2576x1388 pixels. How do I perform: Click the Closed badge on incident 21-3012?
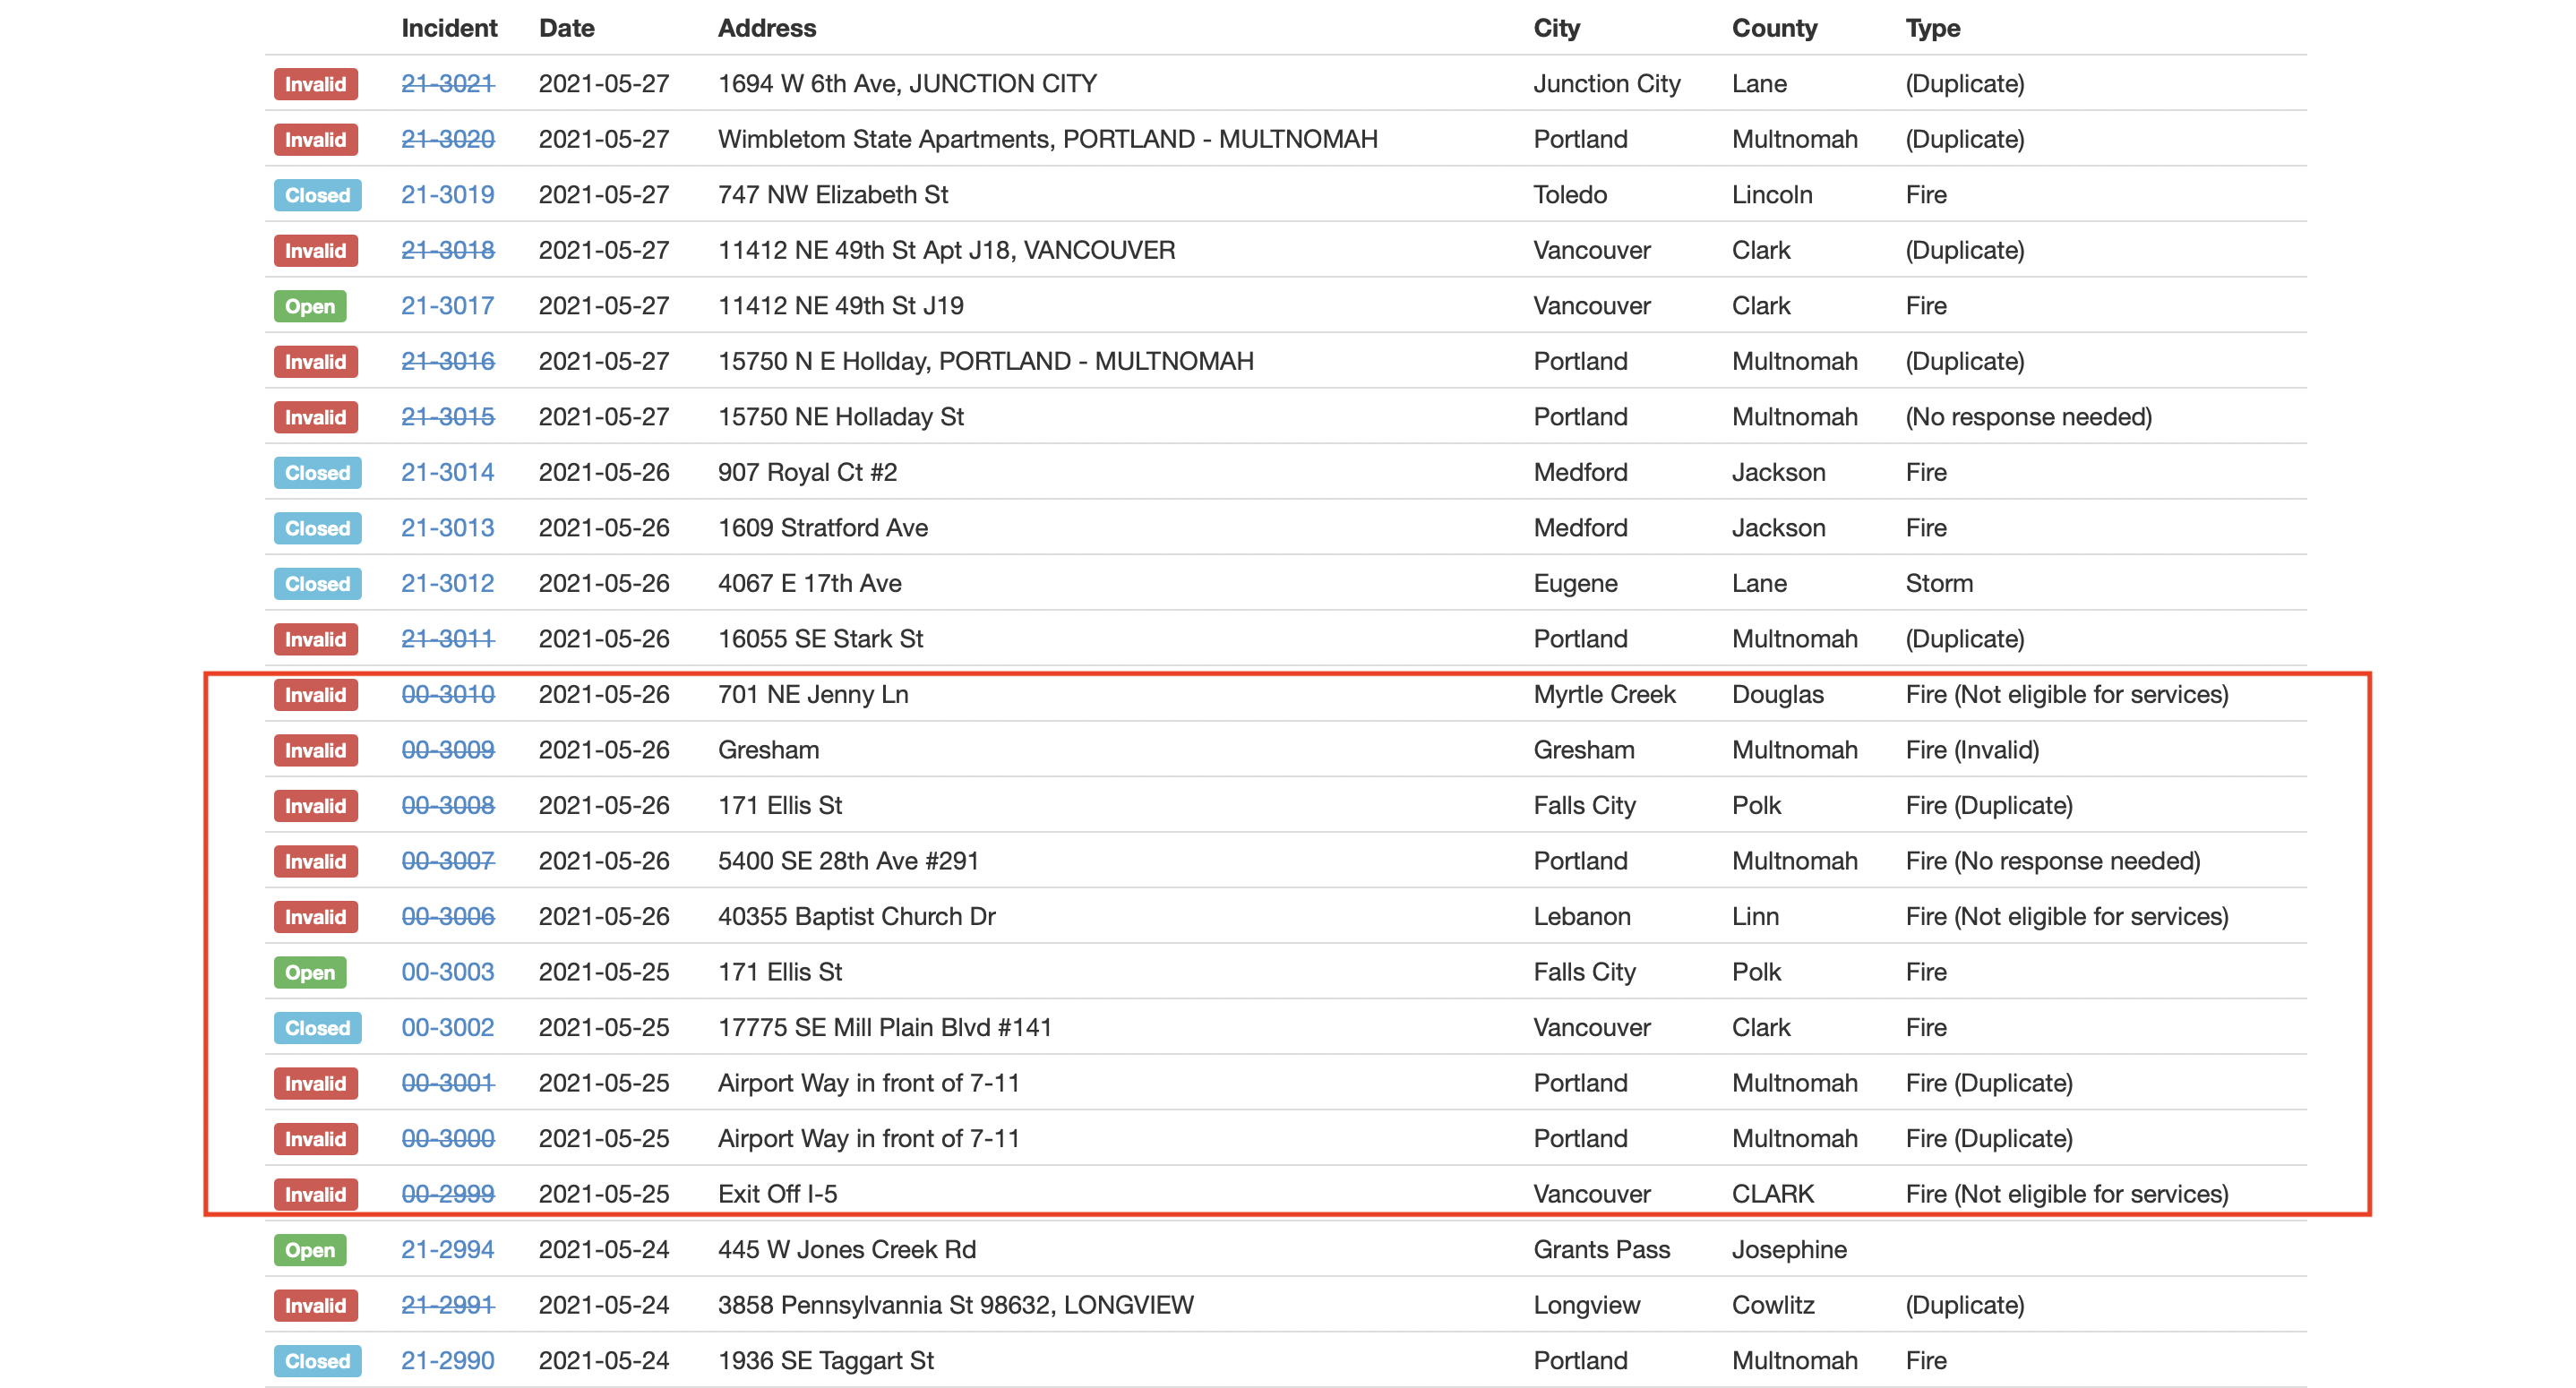point(316,583)
